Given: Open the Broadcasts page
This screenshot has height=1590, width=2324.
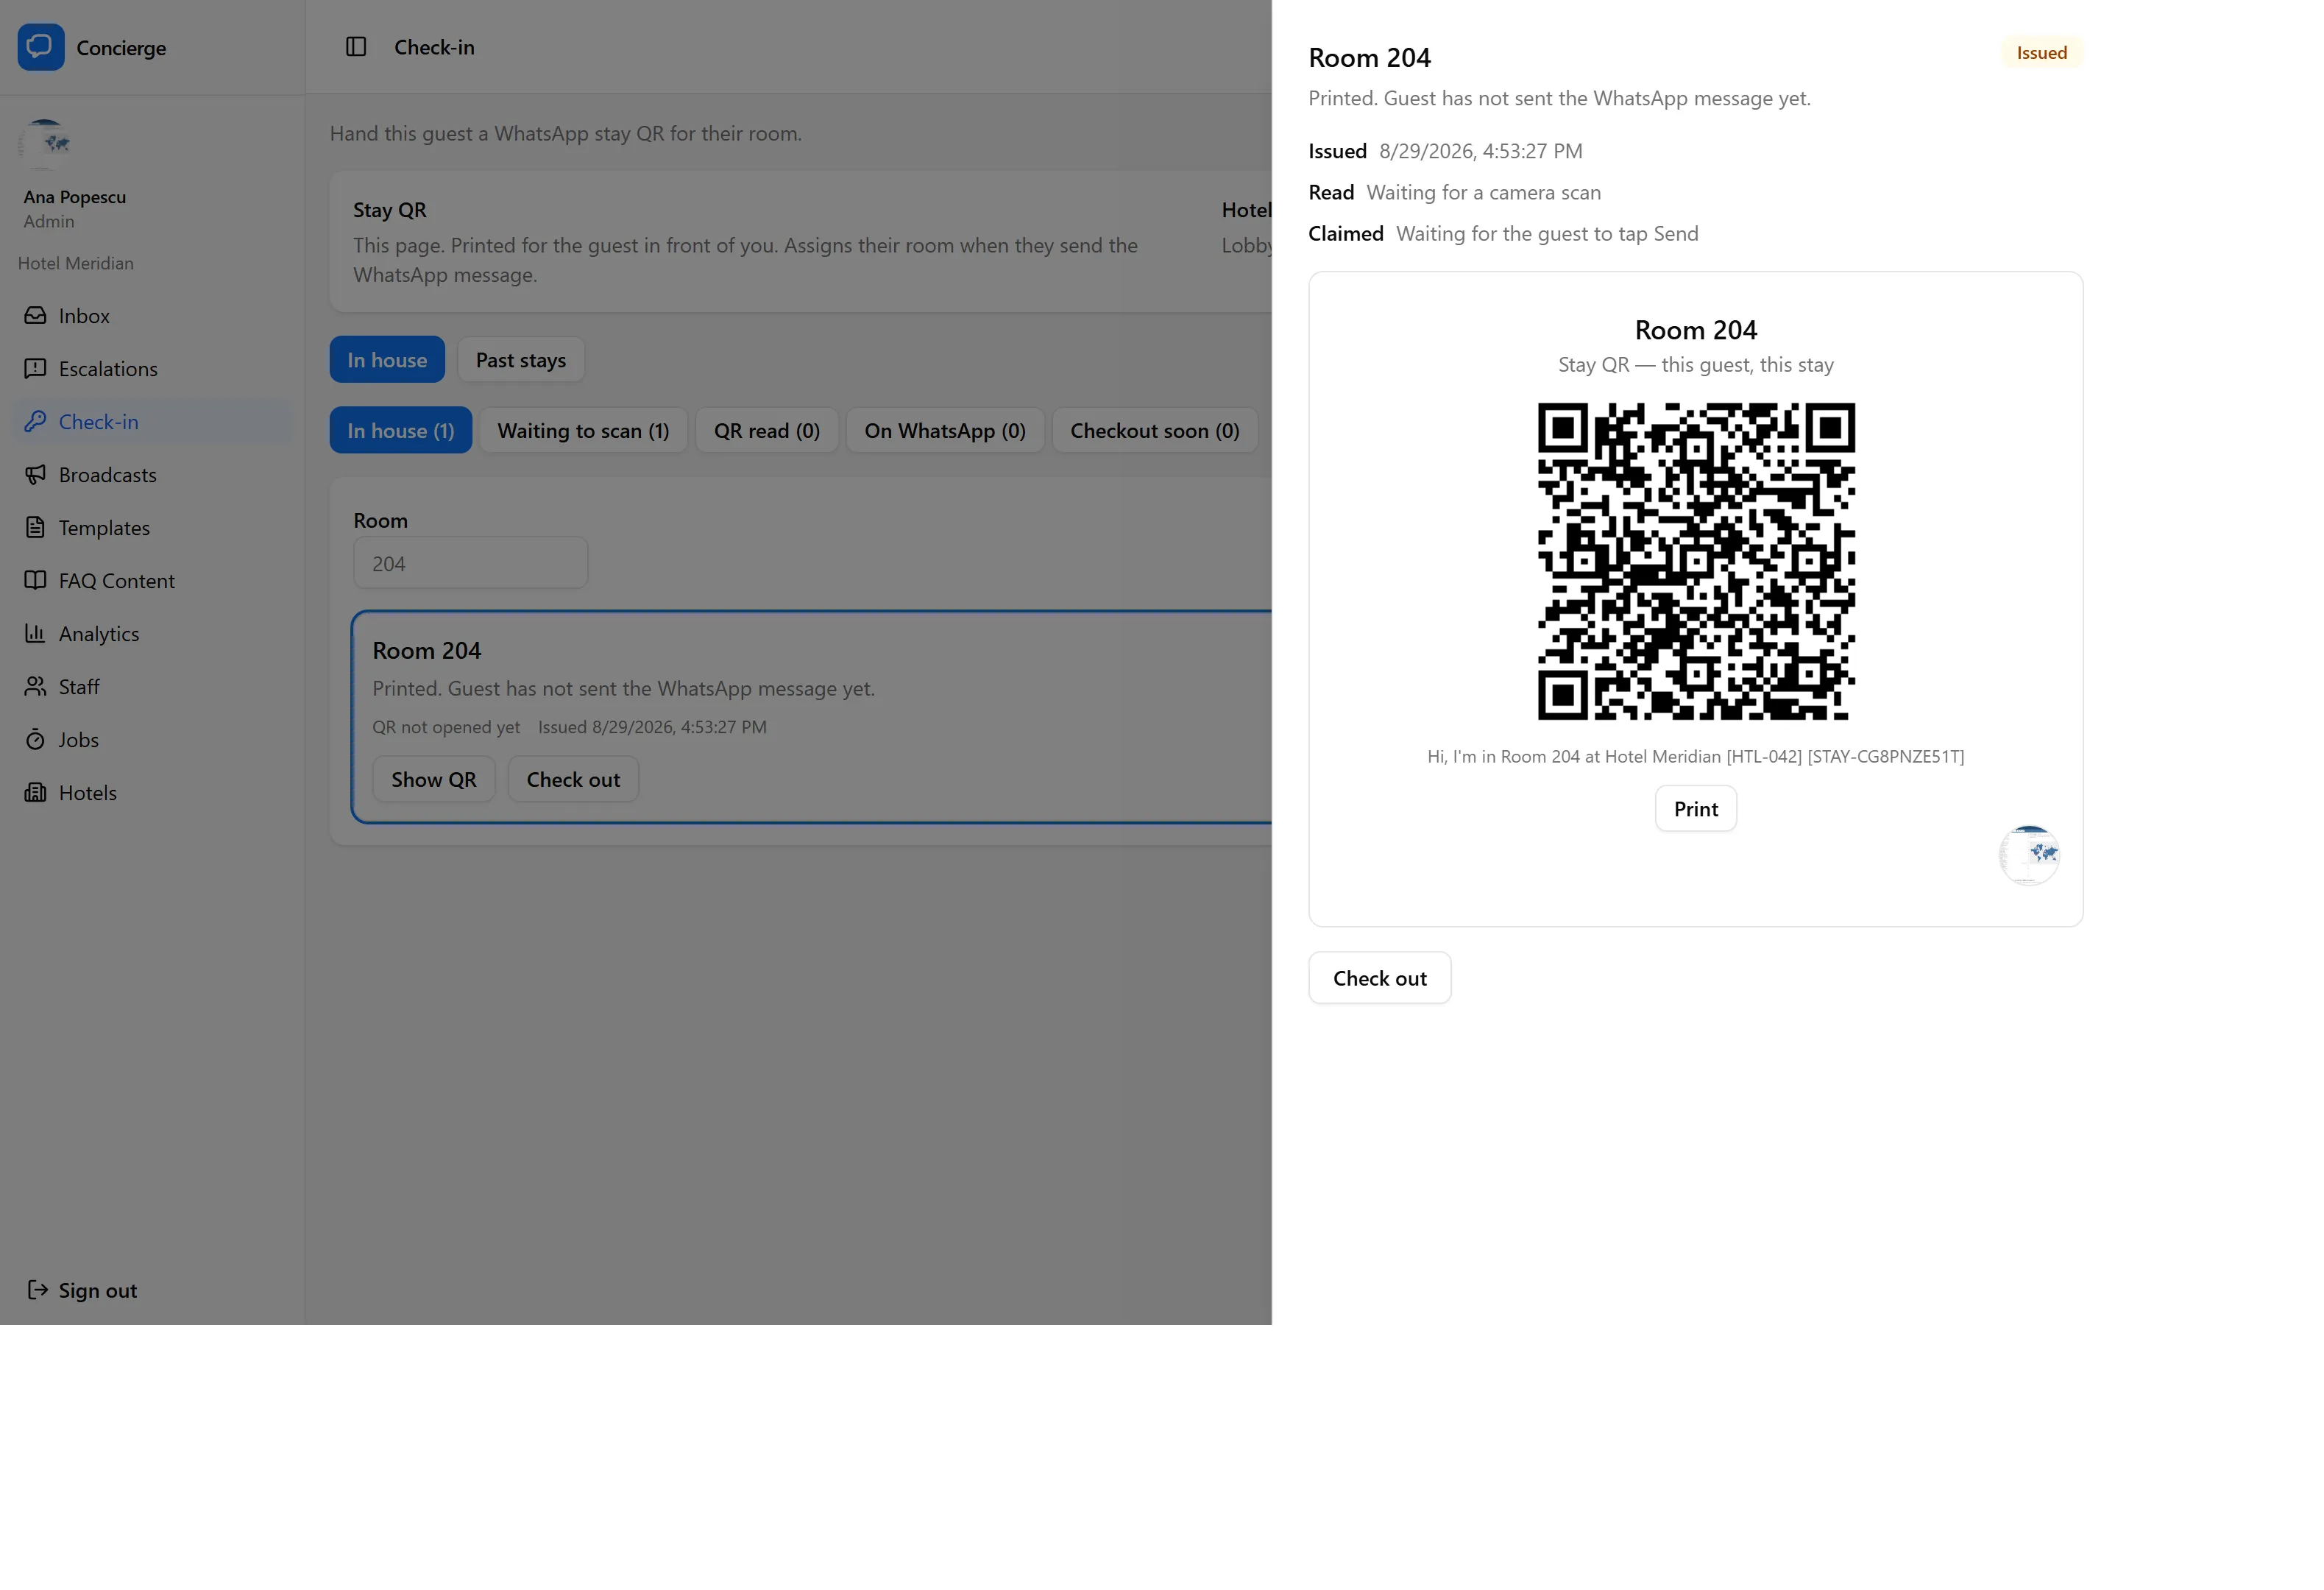Looking at the screenshot, I should 153,474.
